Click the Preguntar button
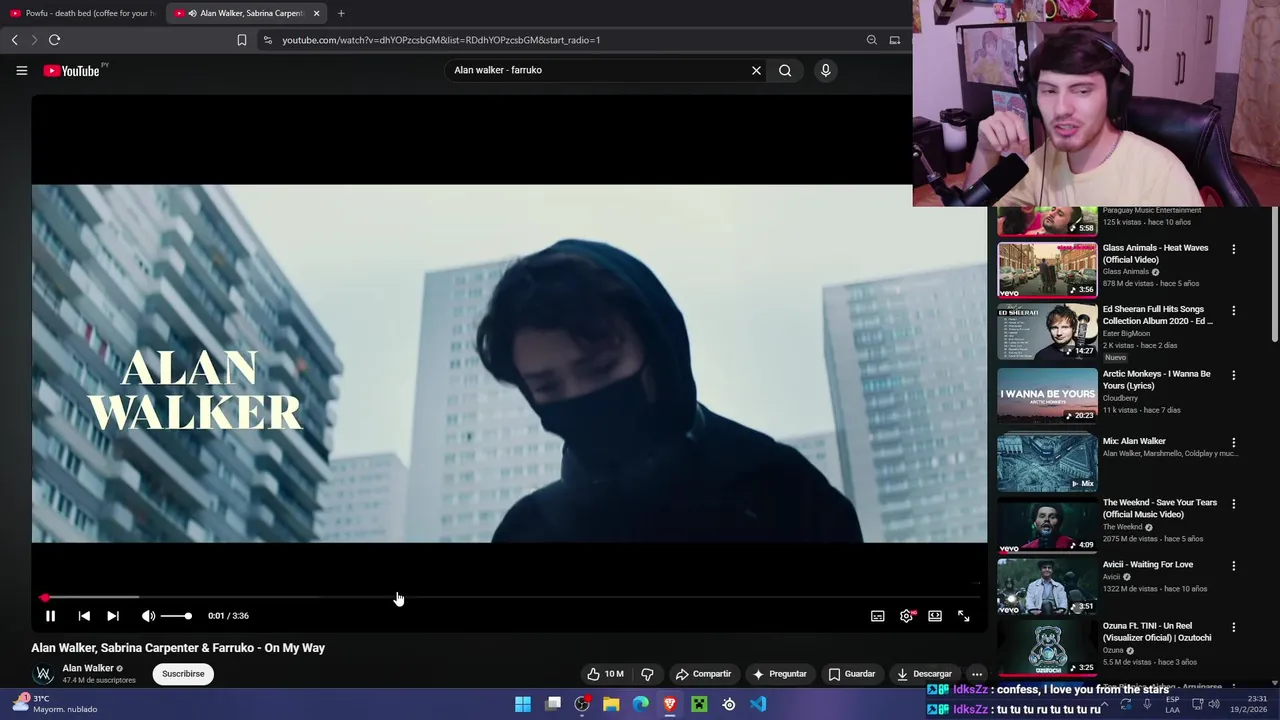 pos(779,674)
